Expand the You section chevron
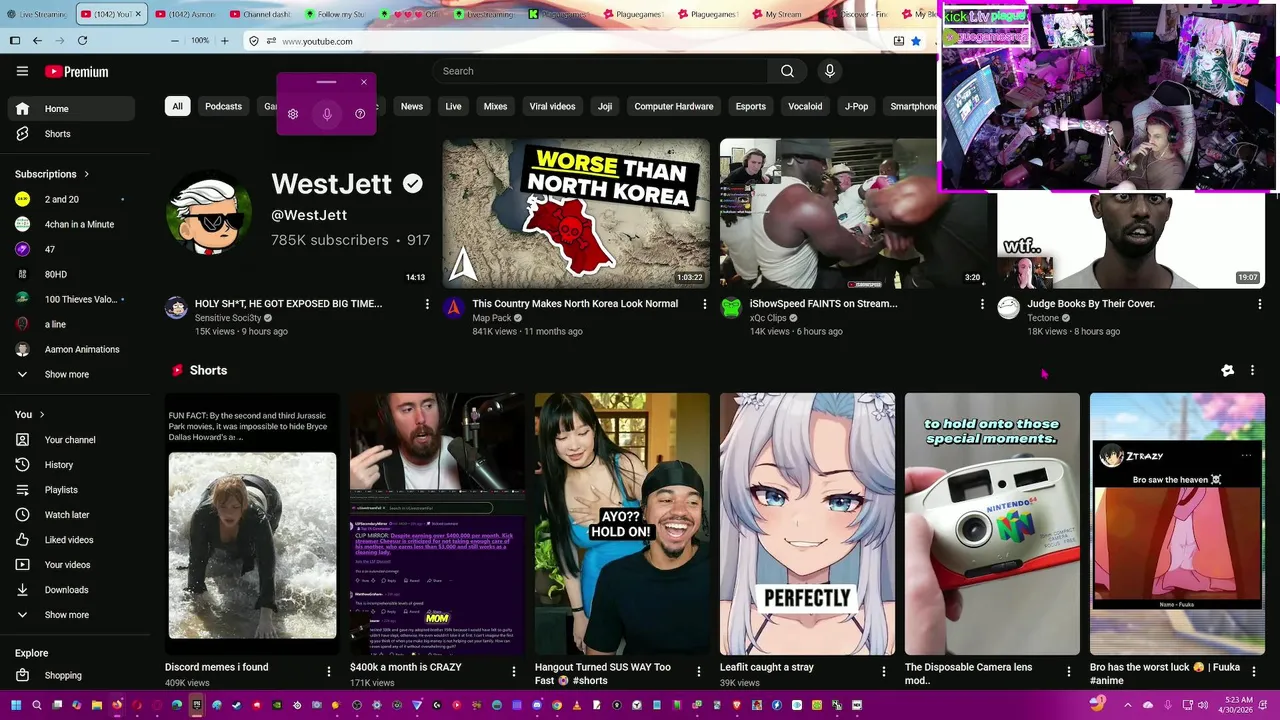1280x720 pixels. tap(41, 414)
